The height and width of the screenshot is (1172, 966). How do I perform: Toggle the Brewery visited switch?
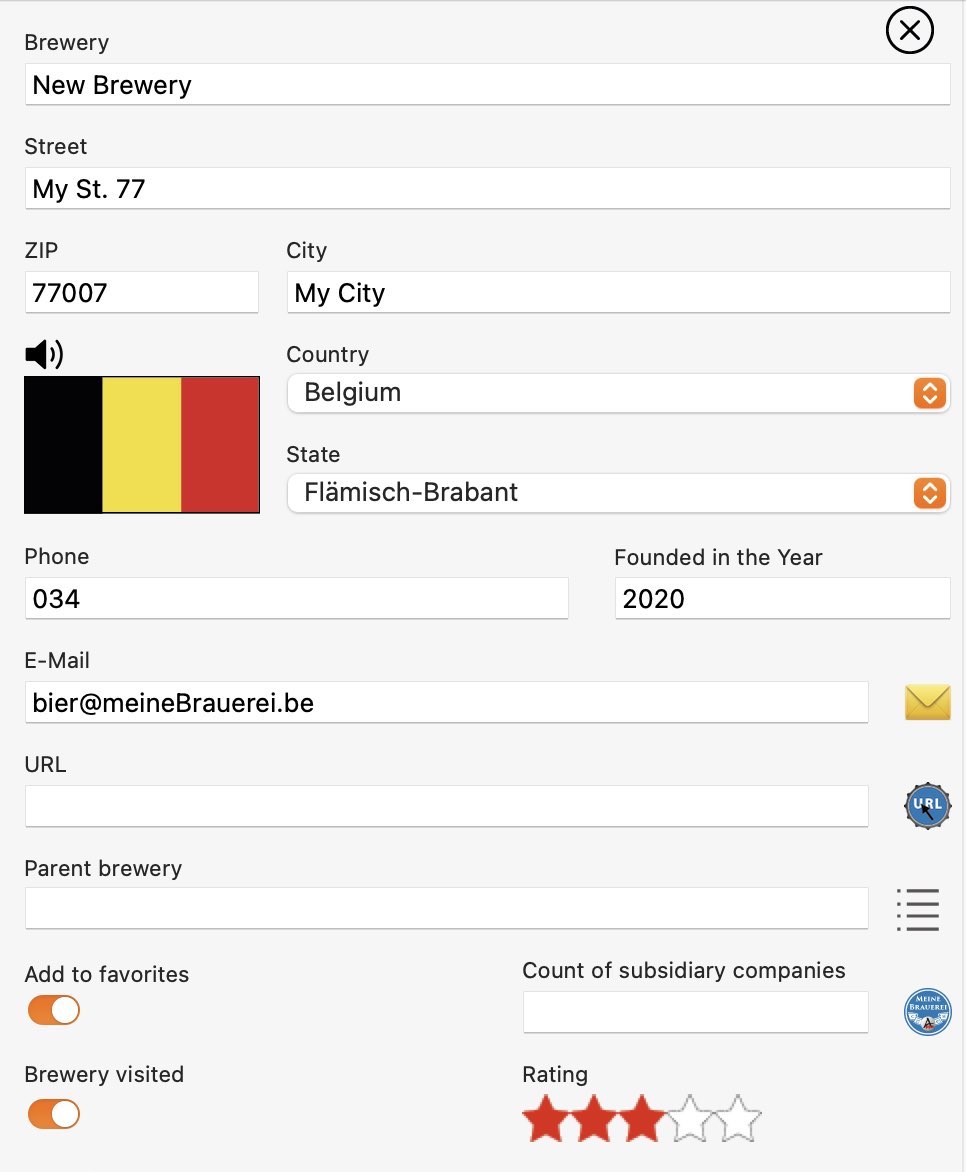coord(54,1114)
